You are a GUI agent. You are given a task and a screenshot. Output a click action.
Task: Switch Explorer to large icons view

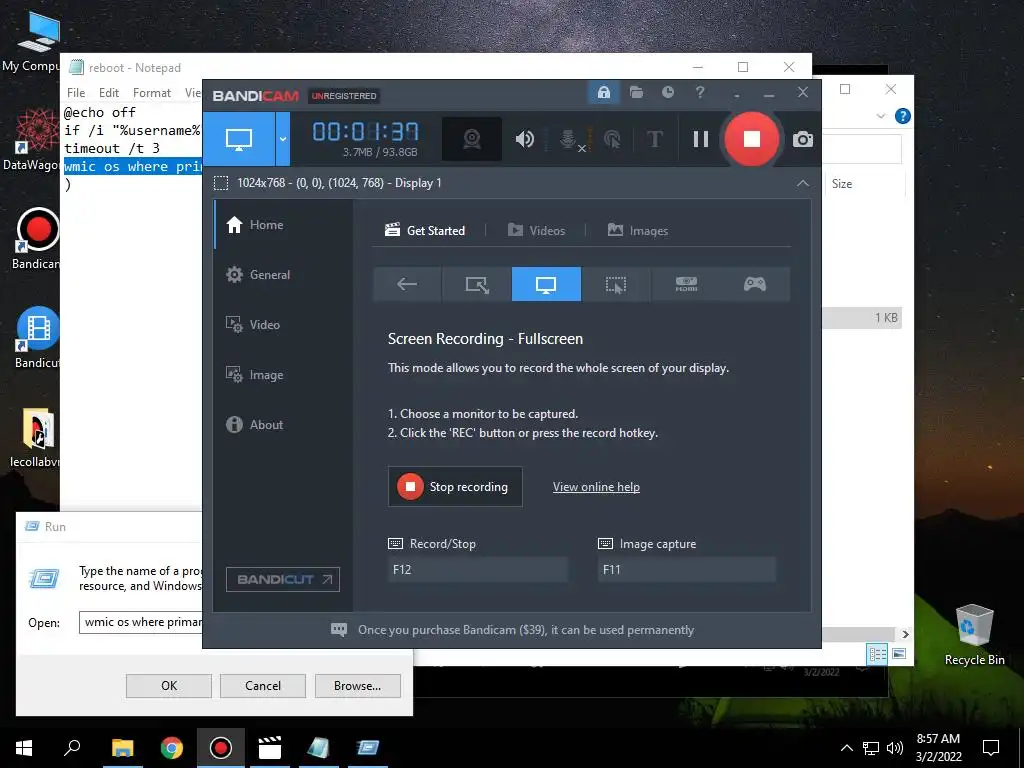pos(899,654)
